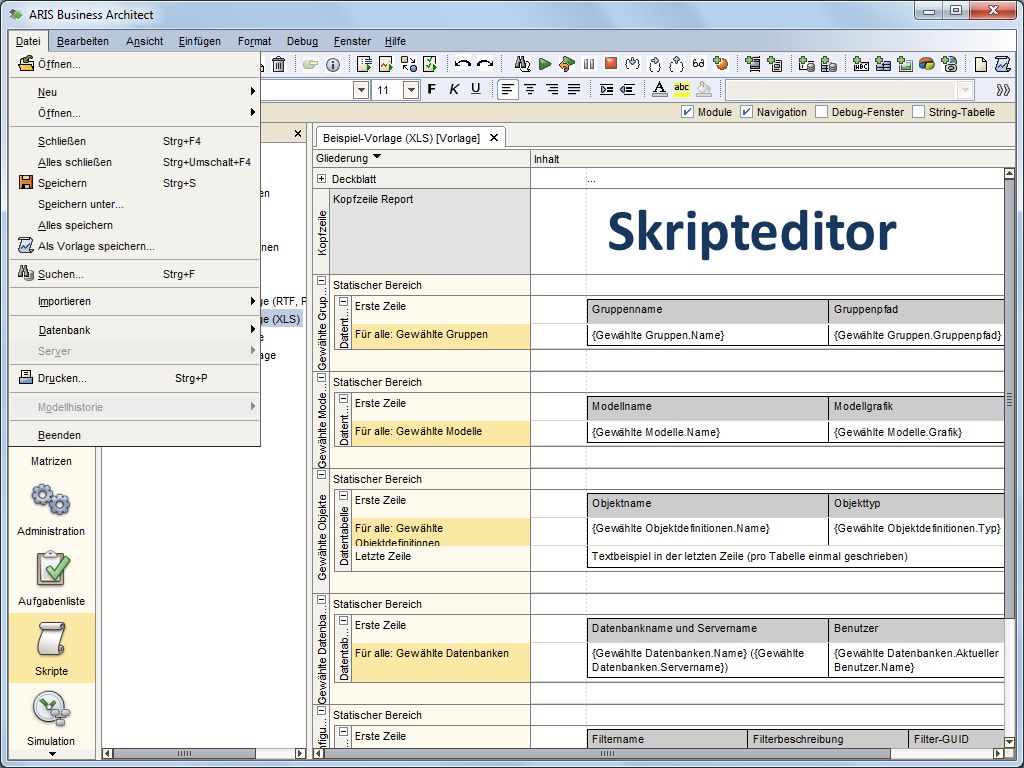Align text right in formatting toolbar
Image resolution: width=1024 pixels, height=768 pixels.
pyautogui.click(x=552, y=89)
